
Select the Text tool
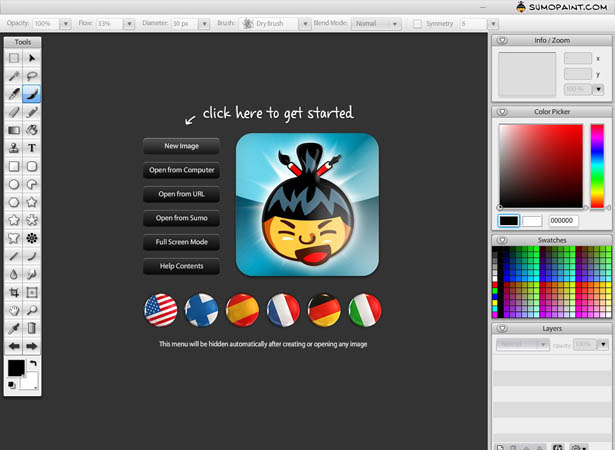[32, 148]
